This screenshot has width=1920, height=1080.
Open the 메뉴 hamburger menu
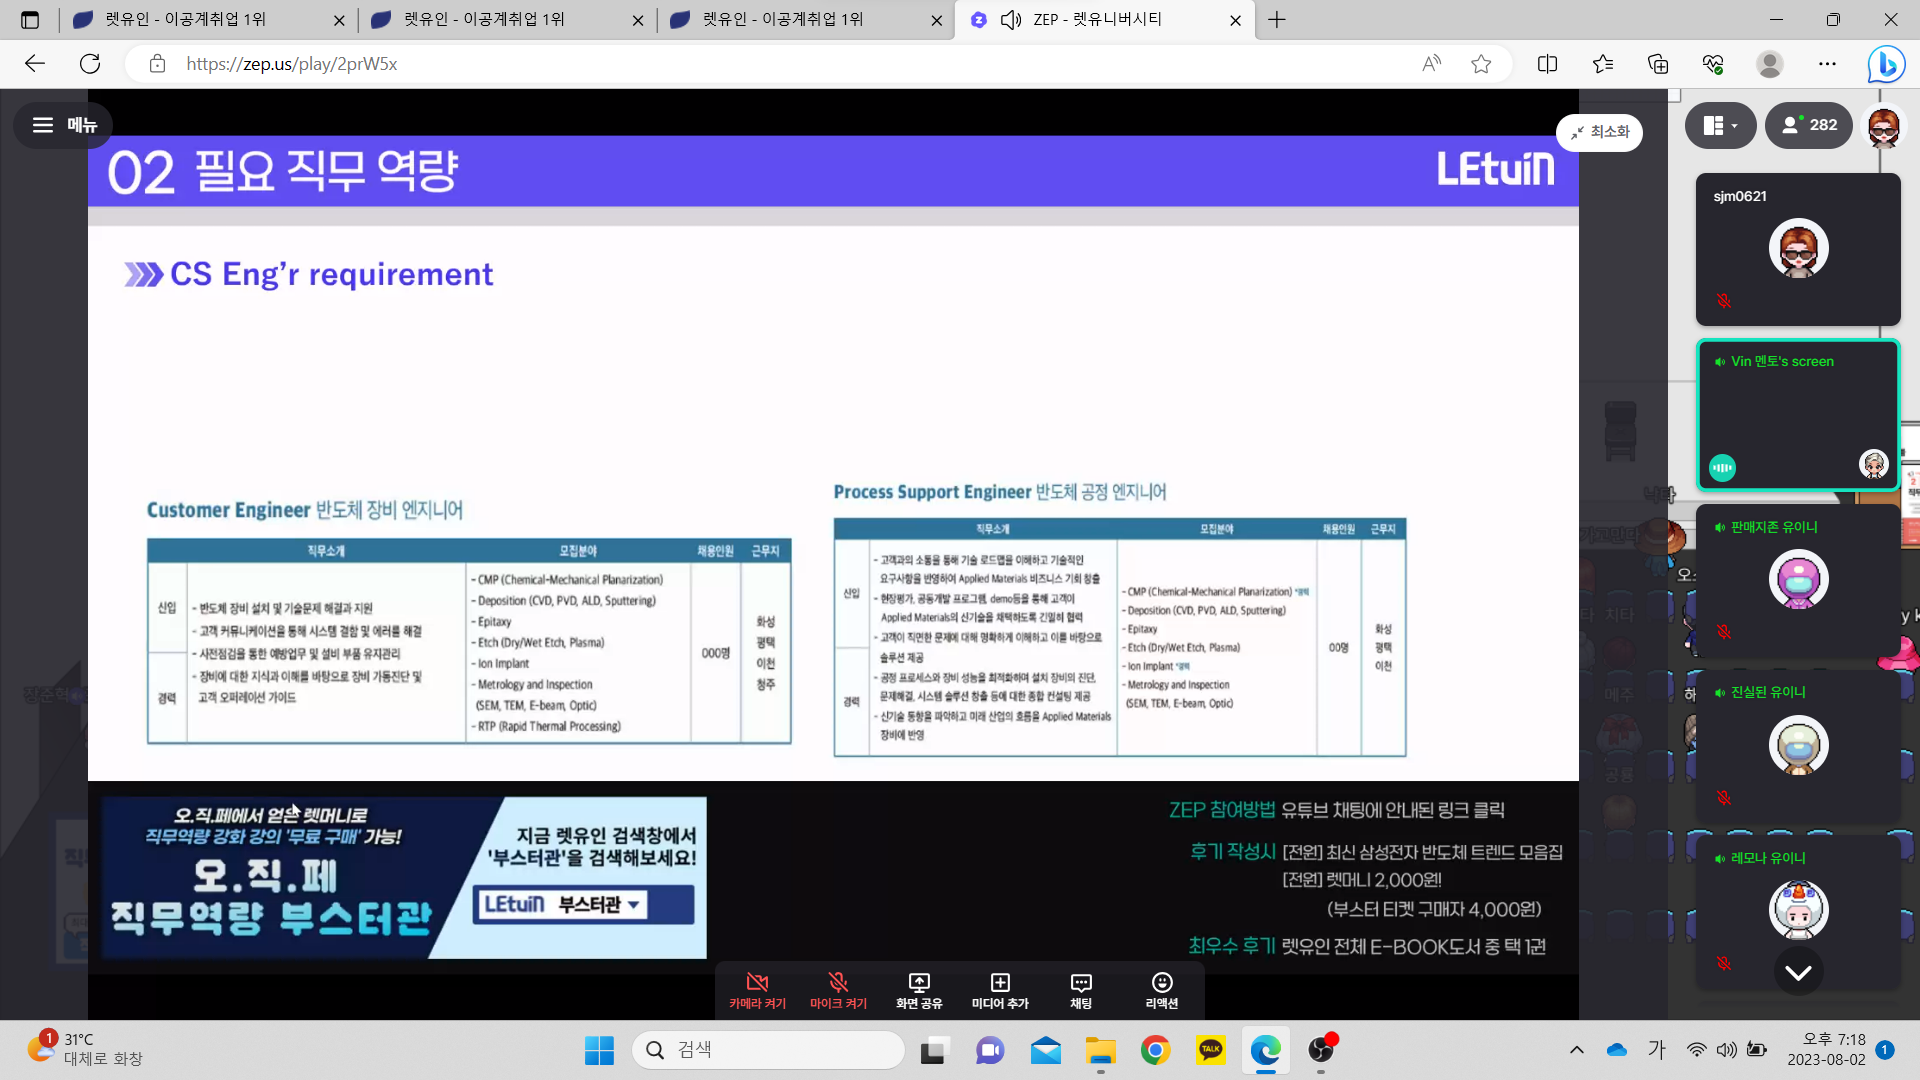63,125
